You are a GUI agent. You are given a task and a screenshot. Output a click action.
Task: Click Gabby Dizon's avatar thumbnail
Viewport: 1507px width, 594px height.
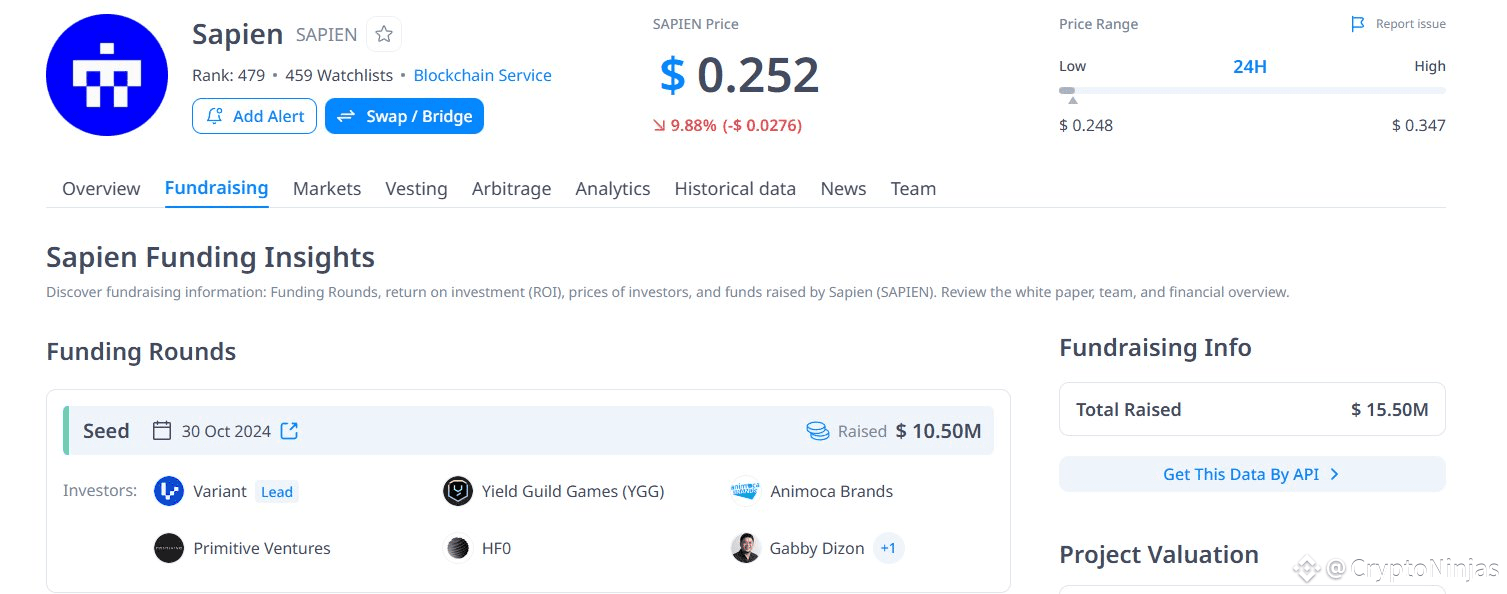click(x=746, y=548)
